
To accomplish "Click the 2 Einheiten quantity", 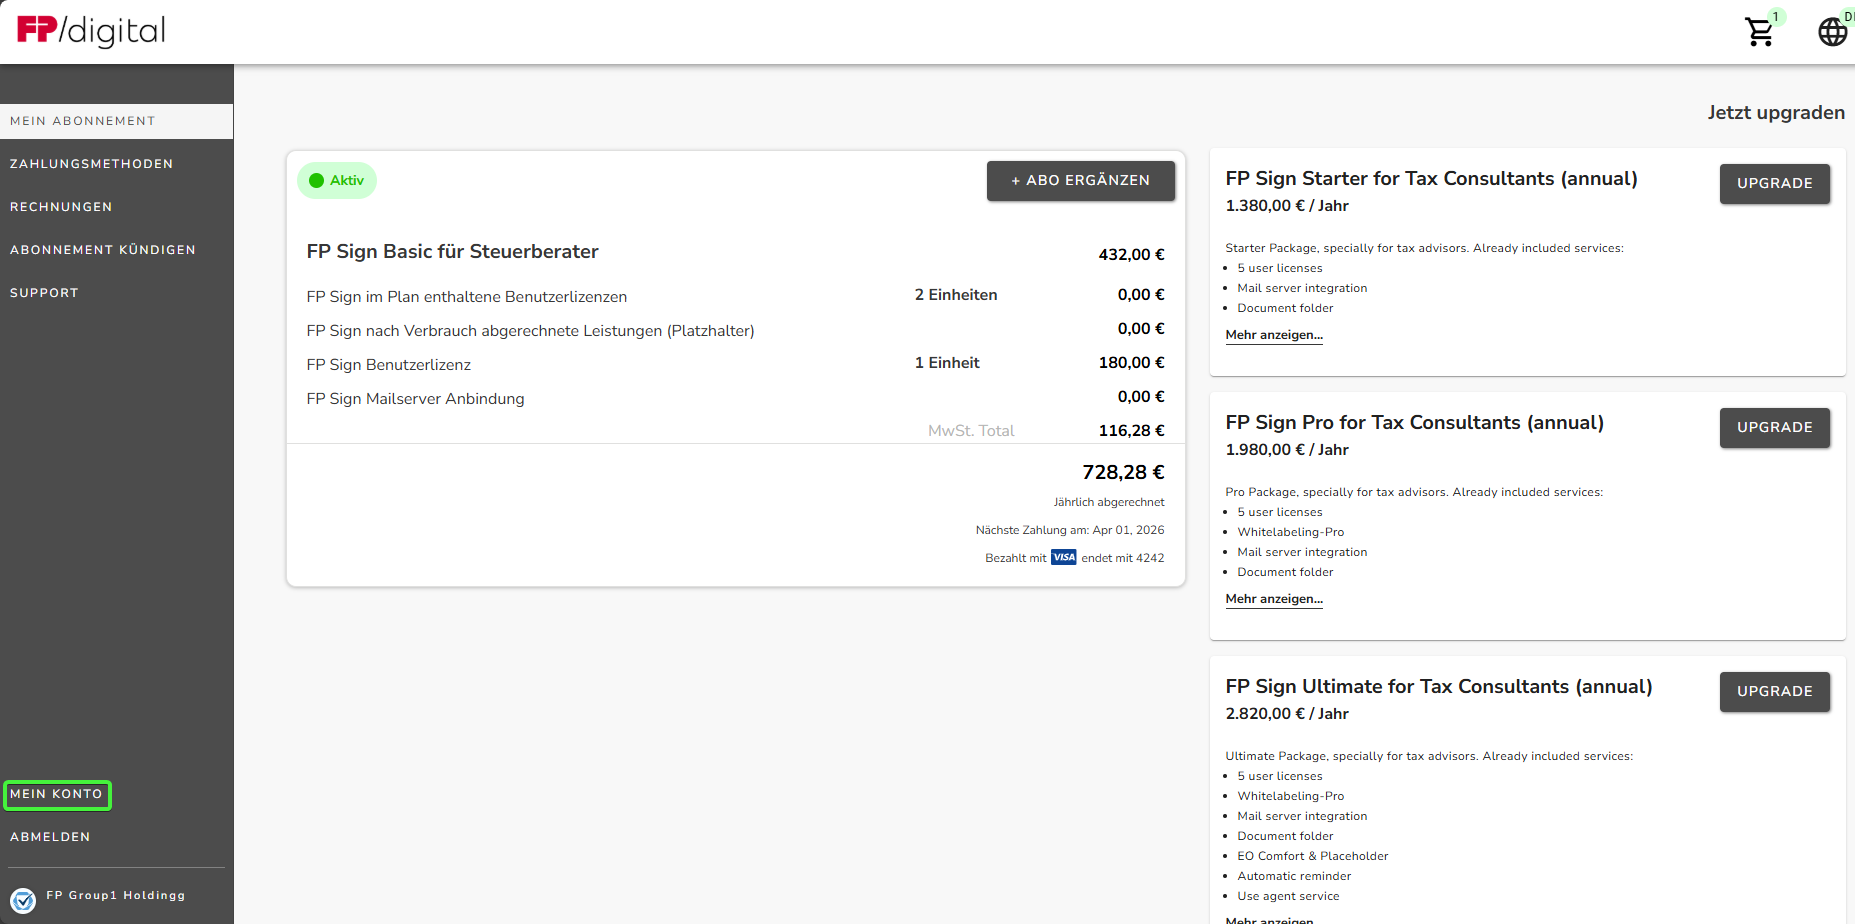I will point(956,295).
